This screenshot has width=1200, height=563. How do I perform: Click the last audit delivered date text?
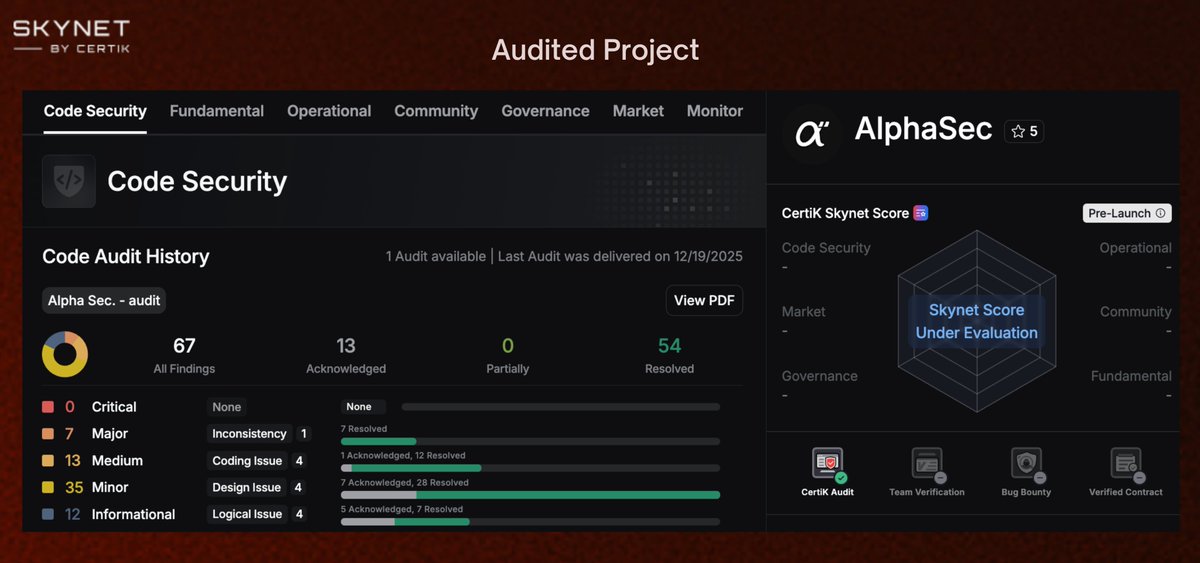tap(620, 257)
